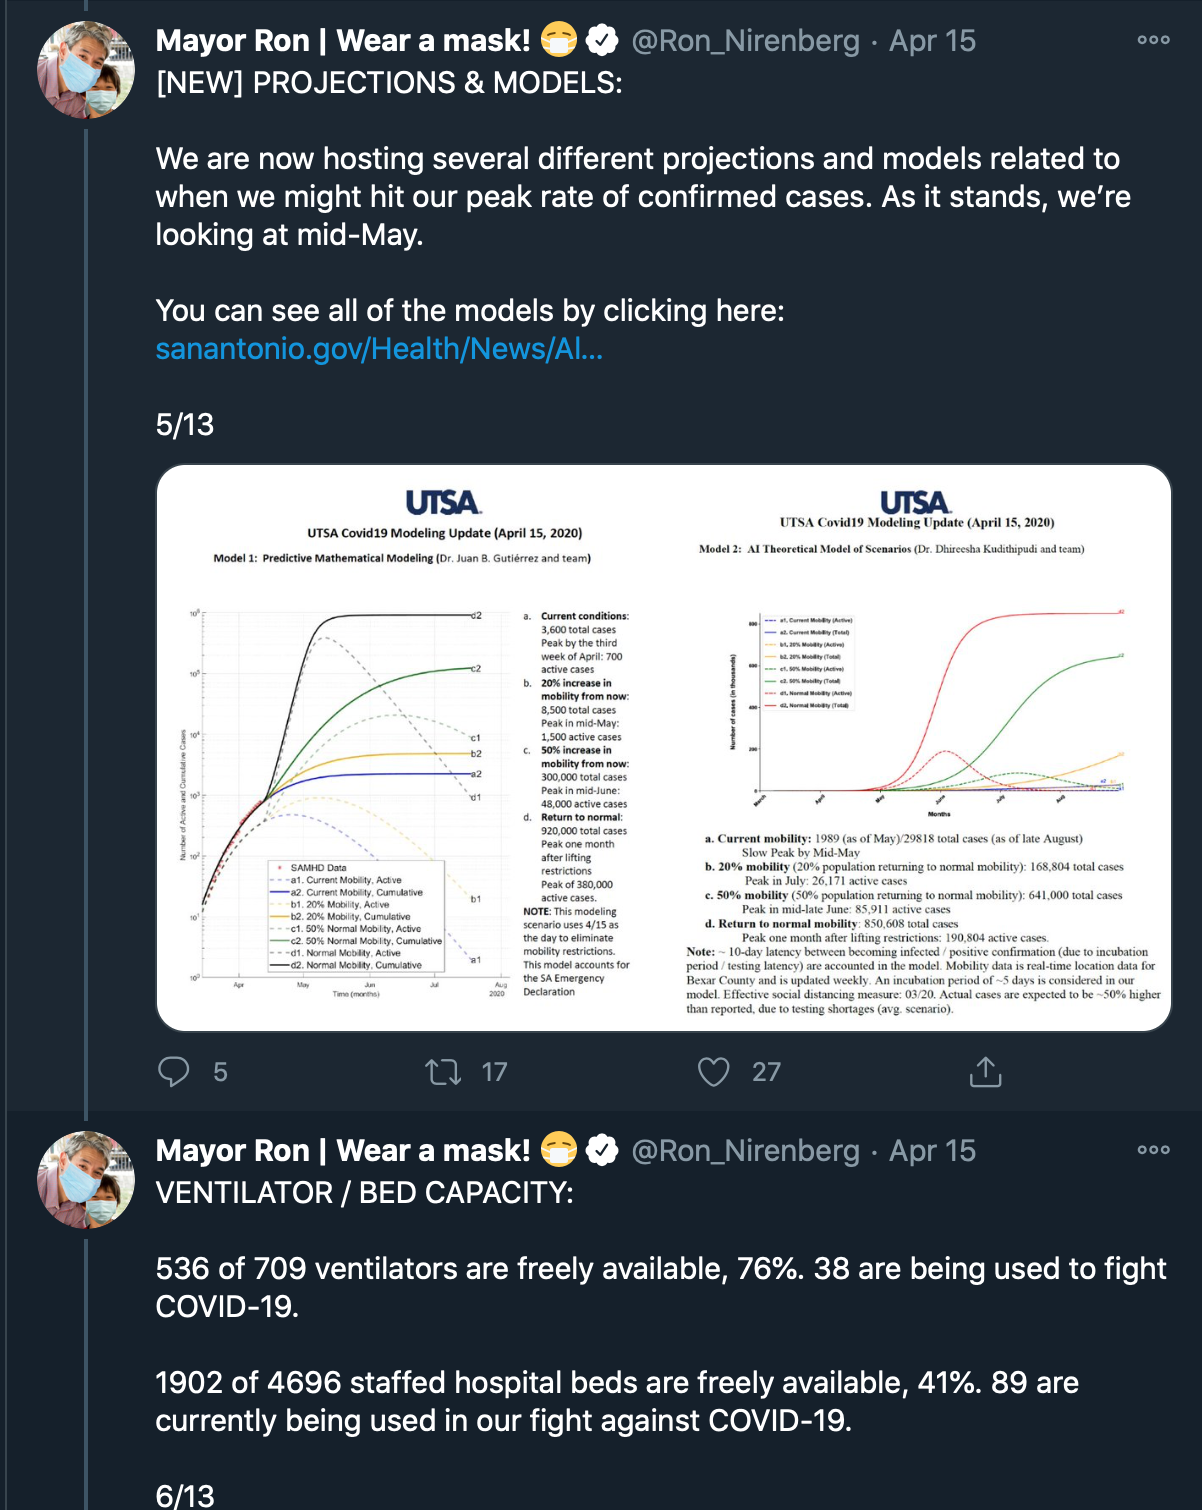
Task: Click the ventilator tweet's profile avatar
Action: 86,1180
